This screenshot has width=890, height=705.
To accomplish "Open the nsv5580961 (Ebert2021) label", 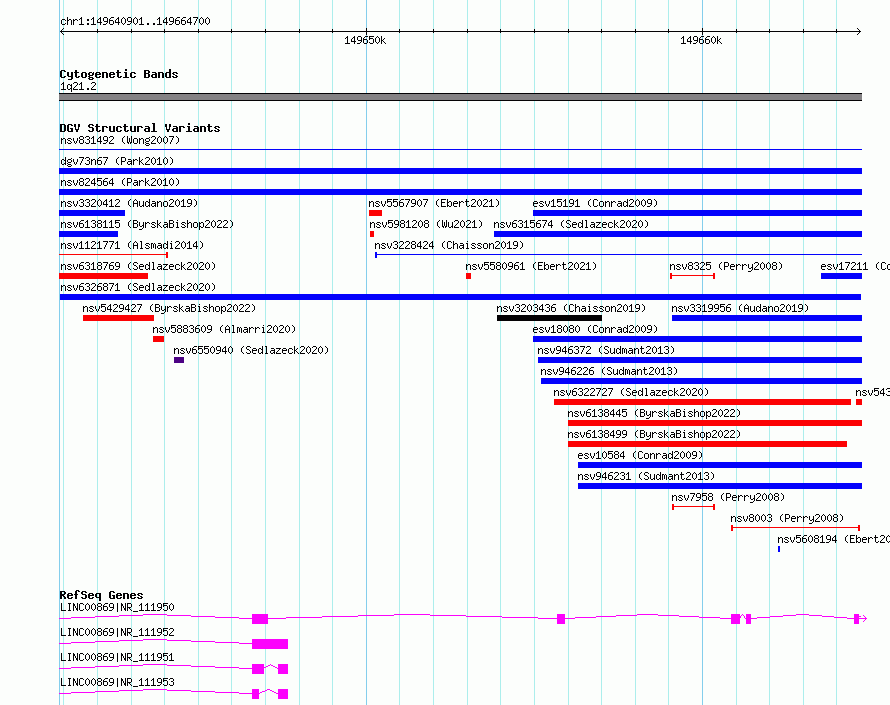I will [531, 266].
